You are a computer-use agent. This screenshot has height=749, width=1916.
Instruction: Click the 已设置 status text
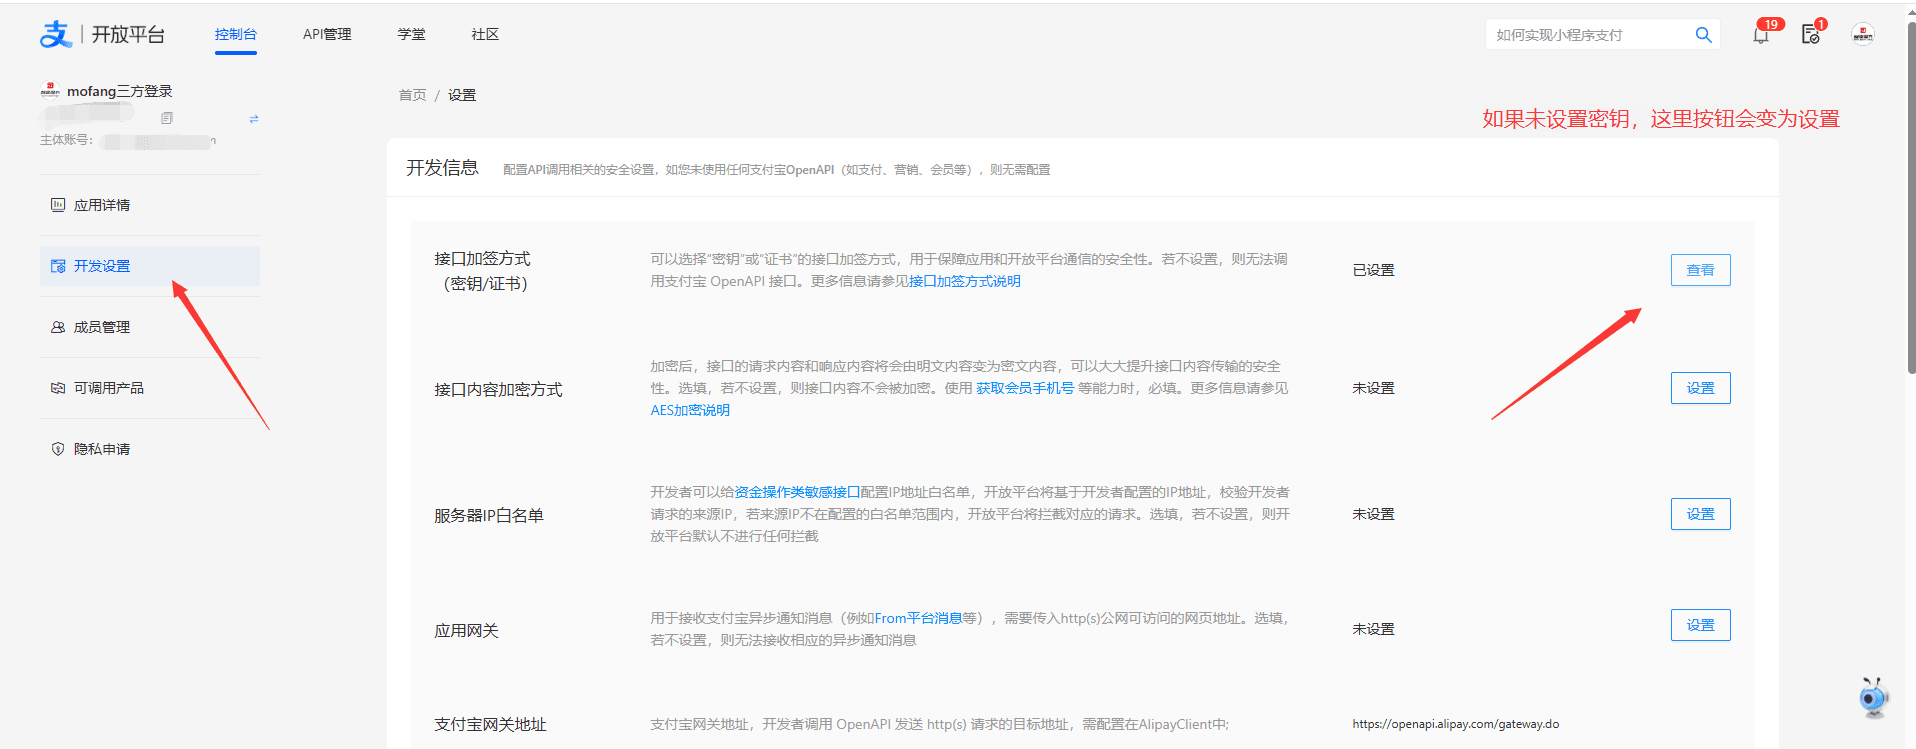point(1373,270)
